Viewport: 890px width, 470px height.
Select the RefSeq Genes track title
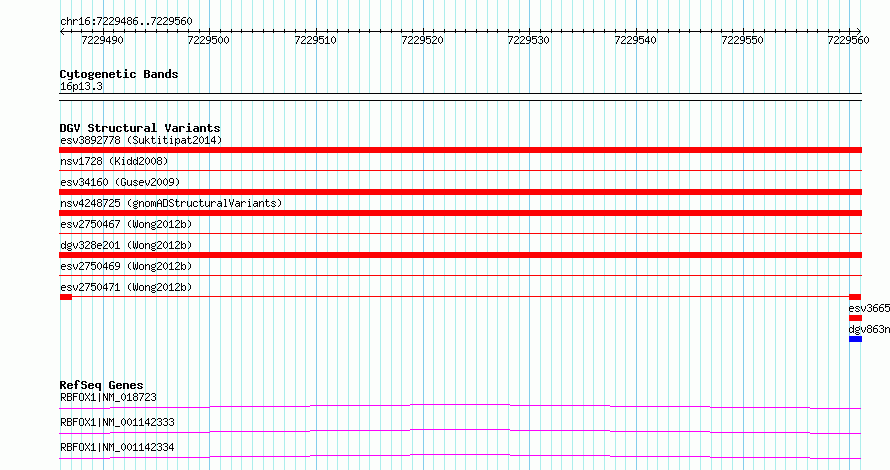coord(101,385)
